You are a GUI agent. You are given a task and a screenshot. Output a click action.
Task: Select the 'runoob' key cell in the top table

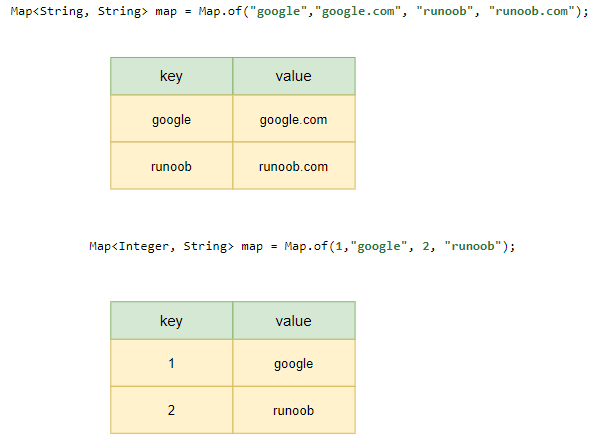coord(172,166)
